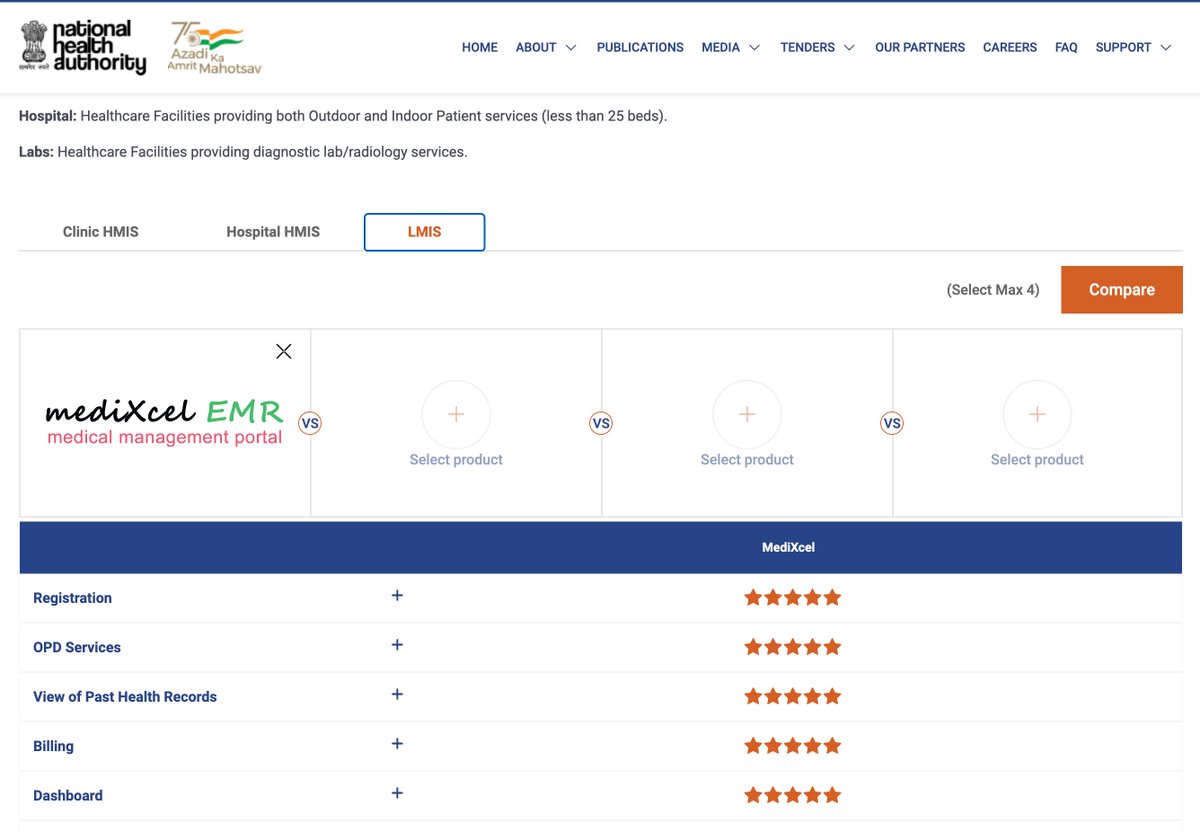
Task: Expand the Billing row plus icon
Action: click(x=397, y=744)
